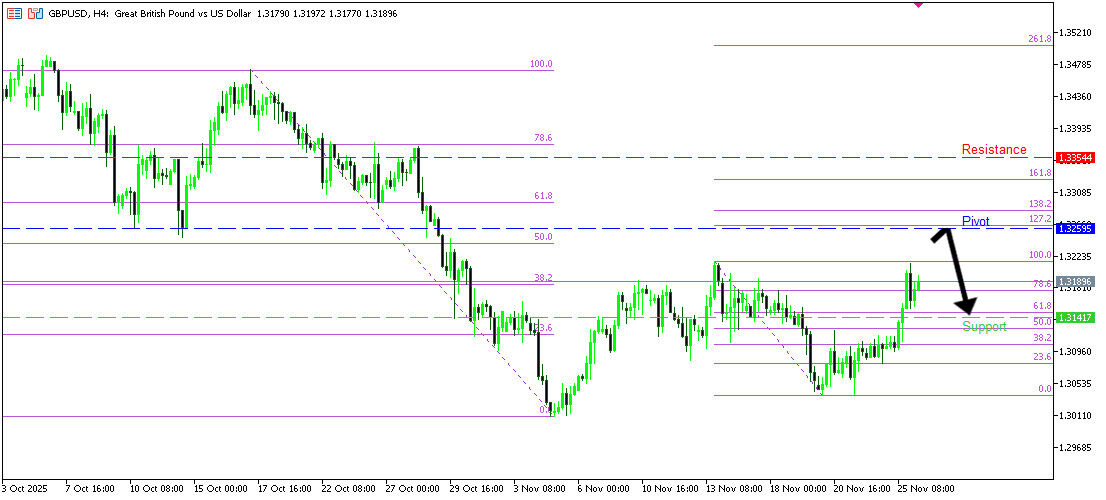The image size is (1106, 500).
Task: Click the green 1.31417 support price tag
Action: tap(1076, 317)
